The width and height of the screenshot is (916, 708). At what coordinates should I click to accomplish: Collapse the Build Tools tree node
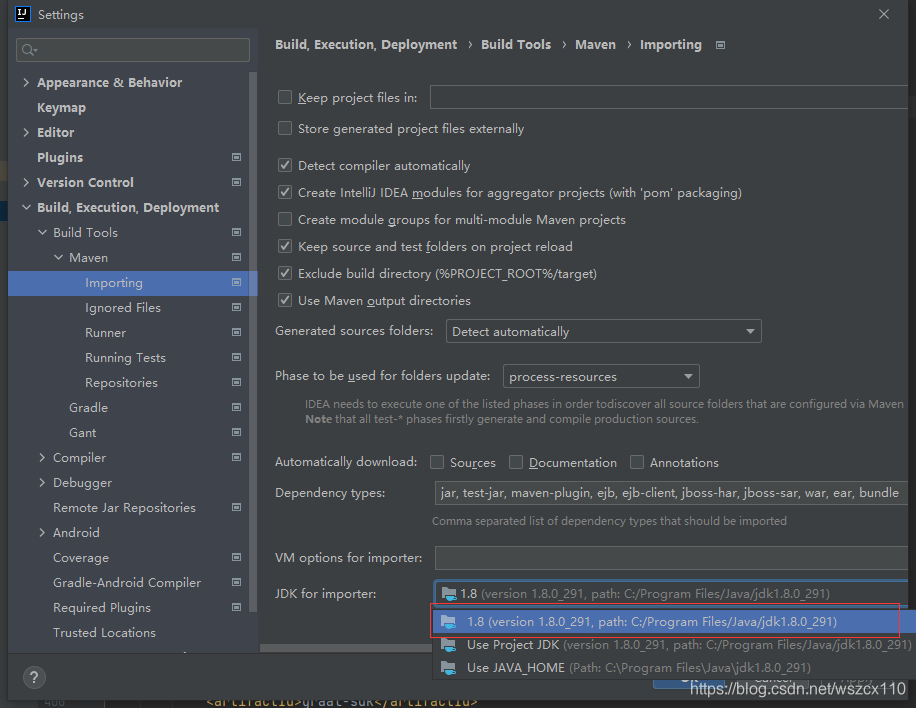[42, 232]
